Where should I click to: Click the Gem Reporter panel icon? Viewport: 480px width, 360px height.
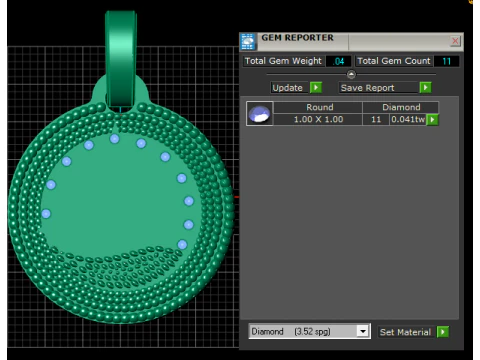[x=248, y=42]
